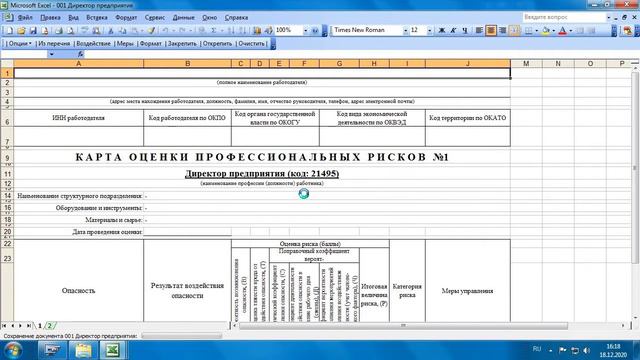Open the Windows Start button
Viewport: 640px width, 360px height.
coord(13,350)
